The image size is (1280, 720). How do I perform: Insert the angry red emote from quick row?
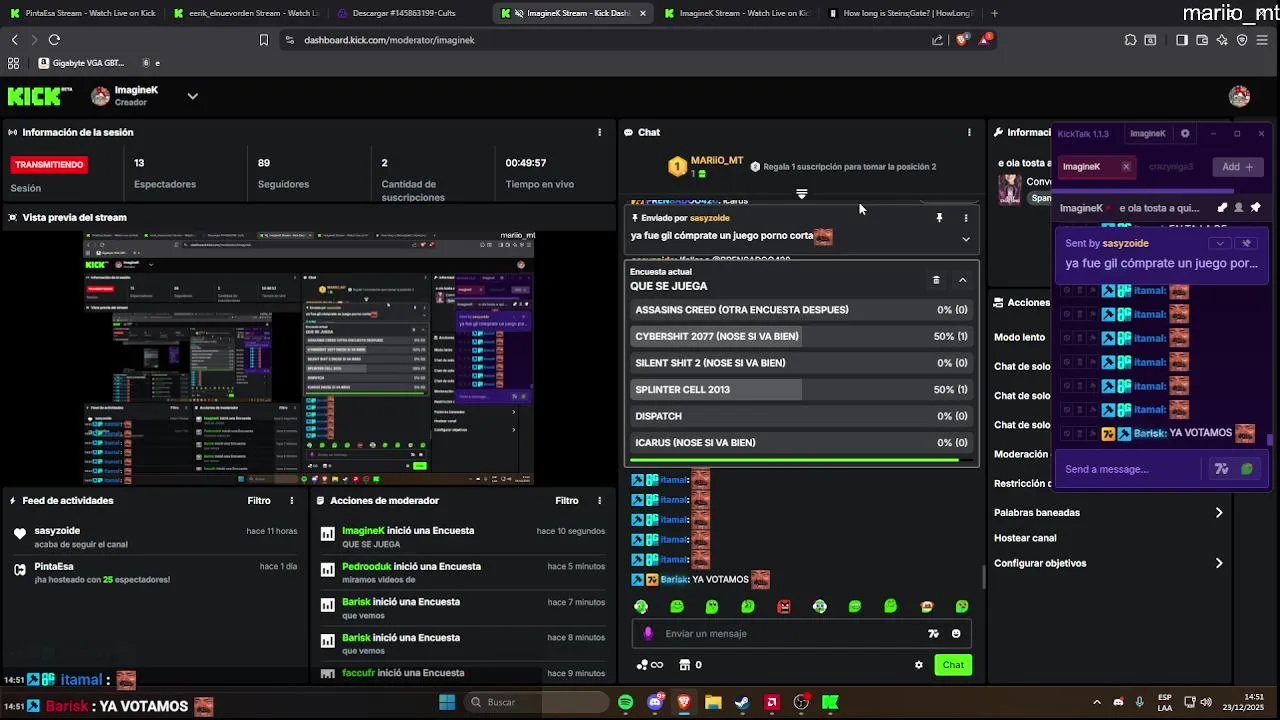pos(784,606)
